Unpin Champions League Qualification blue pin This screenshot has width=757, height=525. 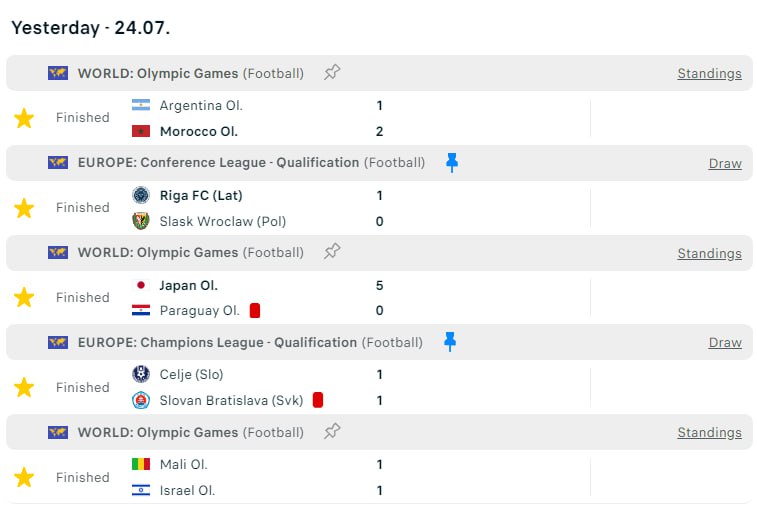point(449,342)
